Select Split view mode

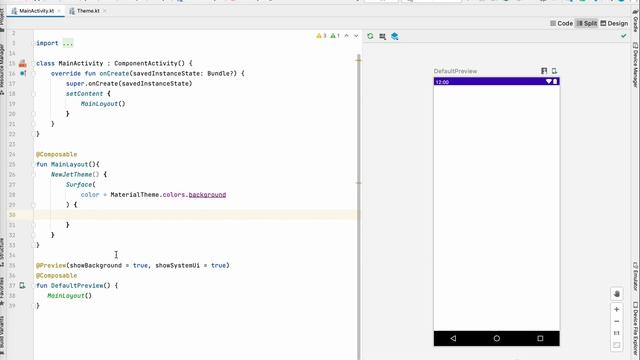pos(586,23)
